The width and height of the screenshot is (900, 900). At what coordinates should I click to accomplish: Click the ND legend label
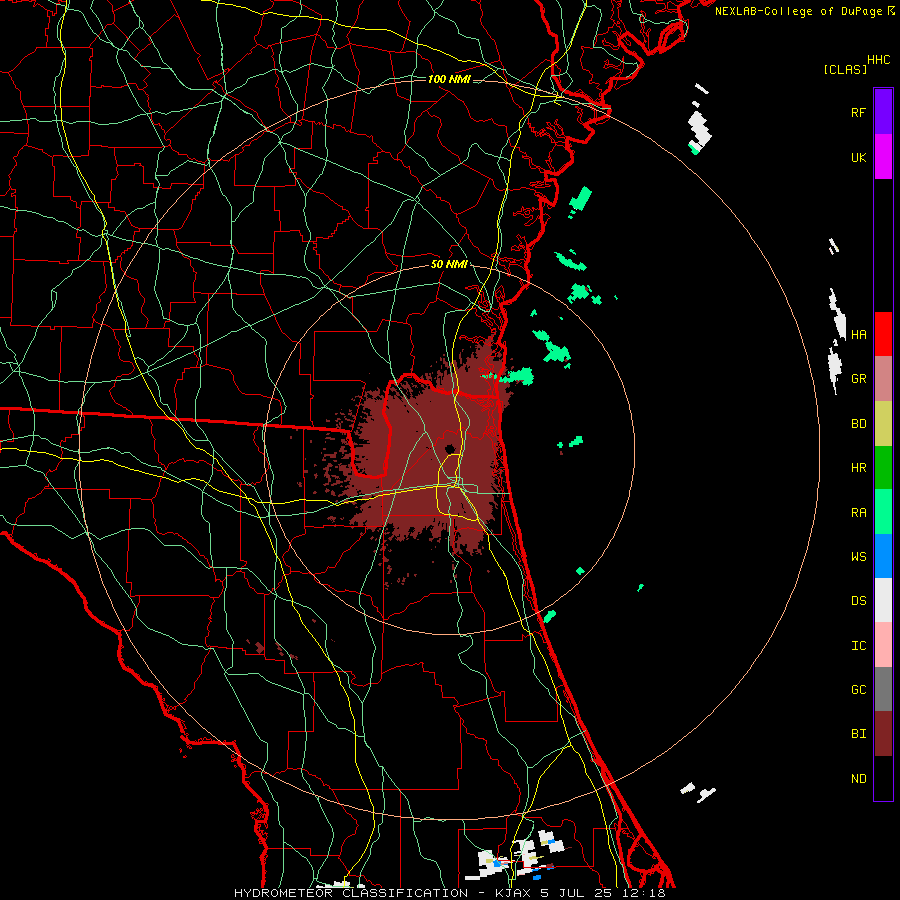pyautogui.click(x=859, y=779)
